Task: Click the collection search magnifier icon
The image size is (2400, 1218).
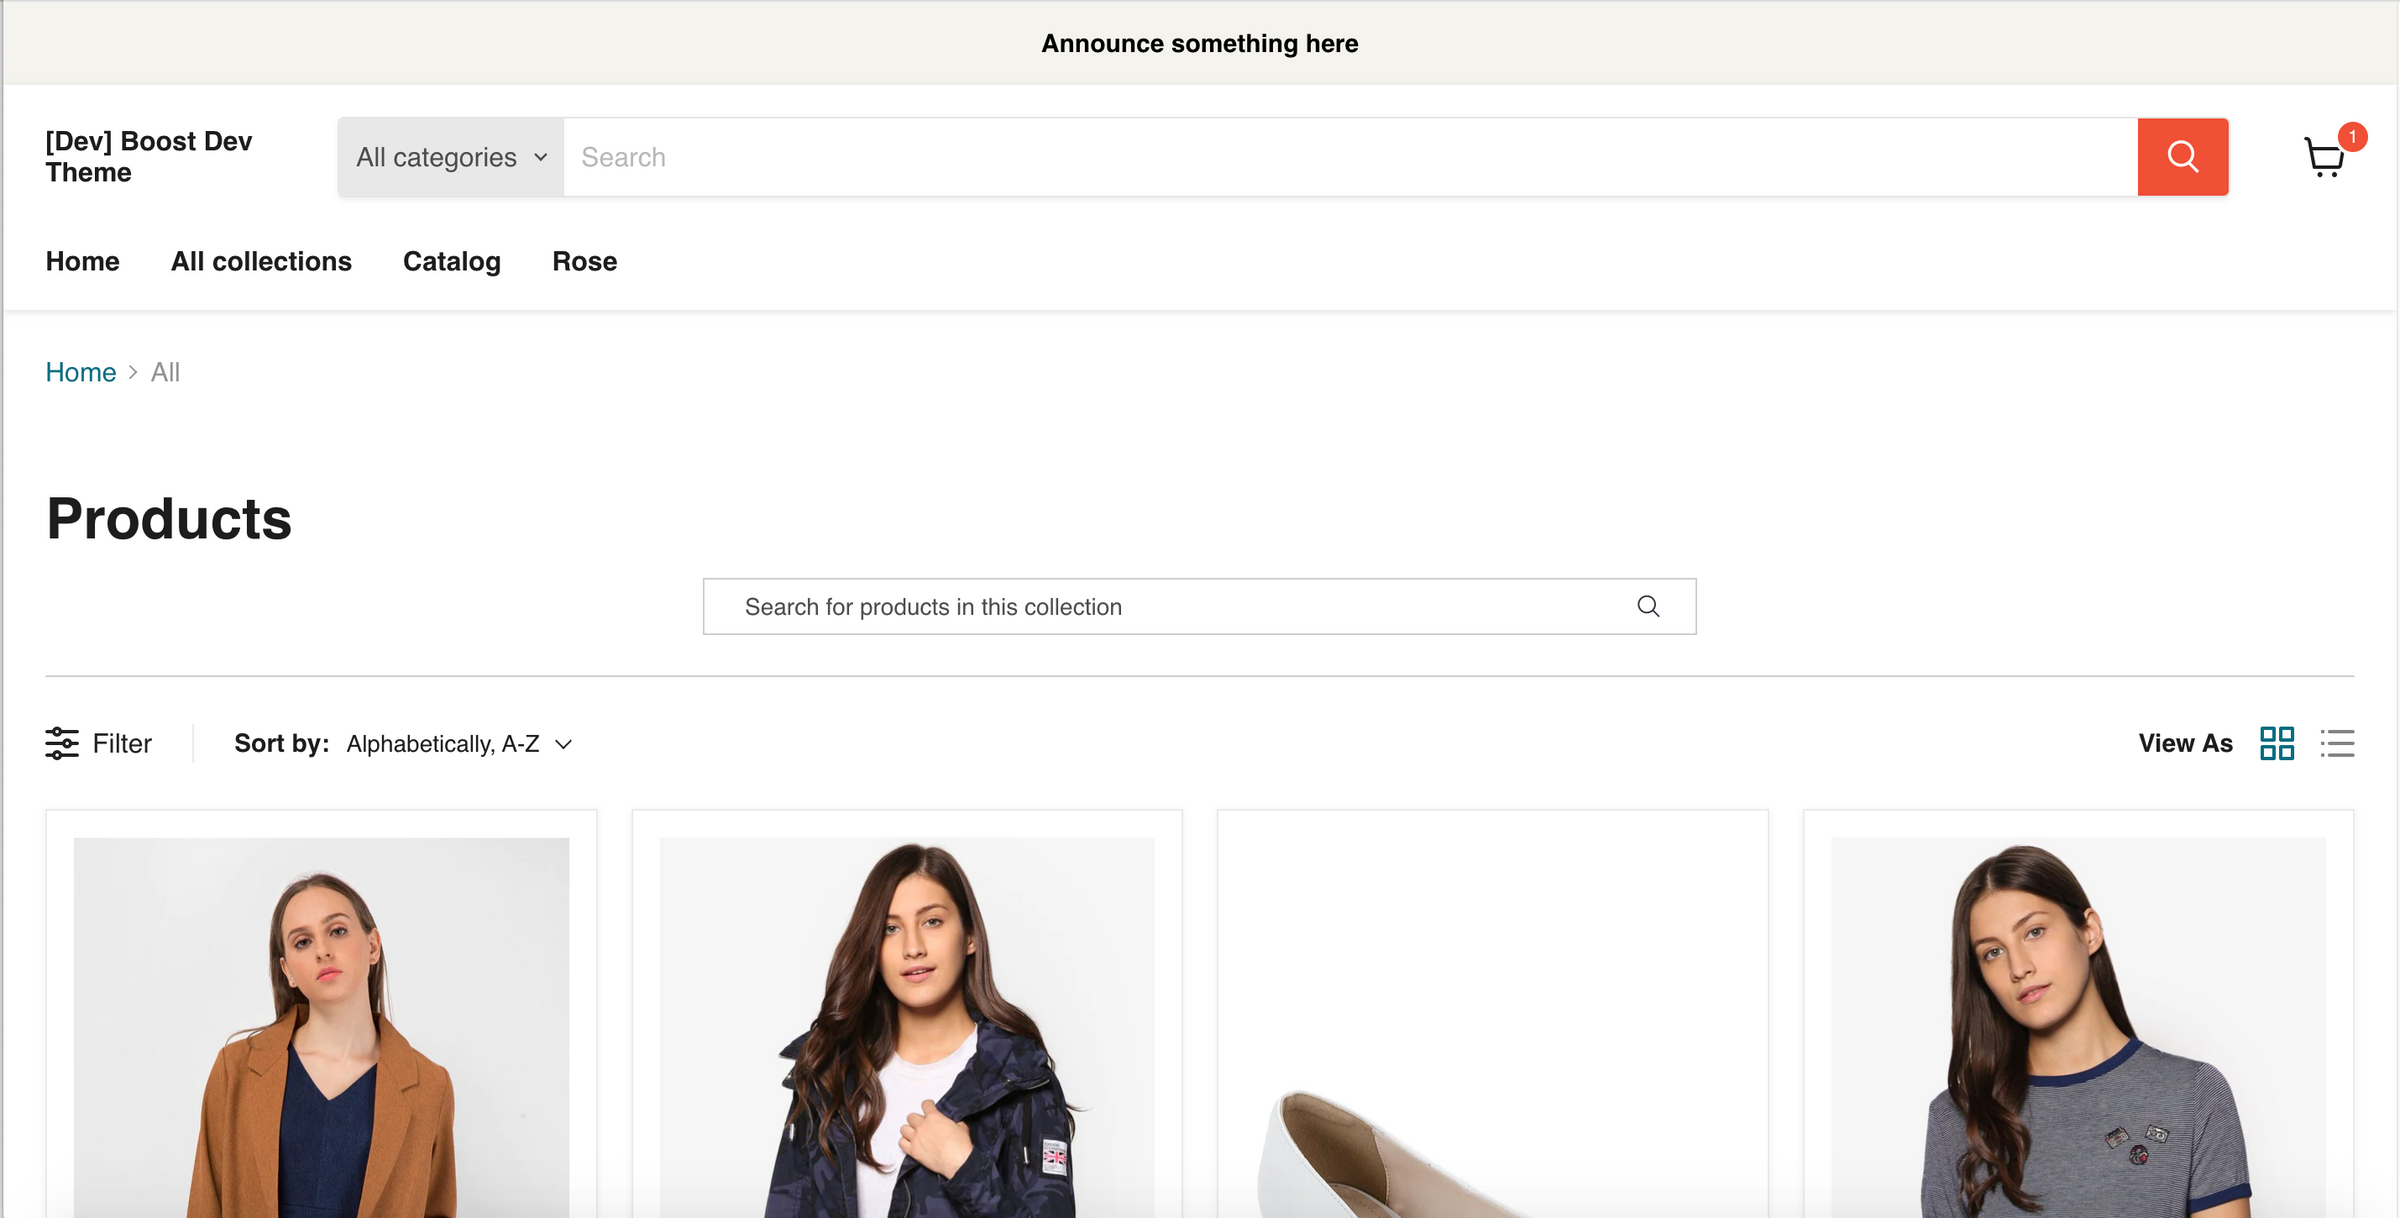Action: (1648, 606)
